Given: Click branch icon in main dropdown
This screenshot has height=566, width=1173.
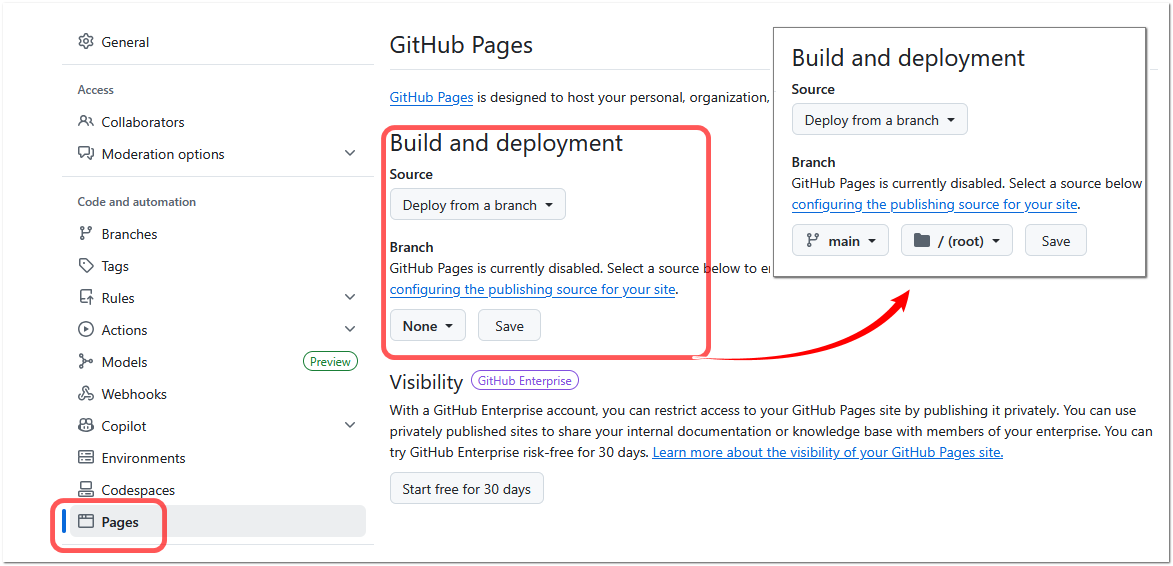Looking at the screenshot, I should [812, 241].
